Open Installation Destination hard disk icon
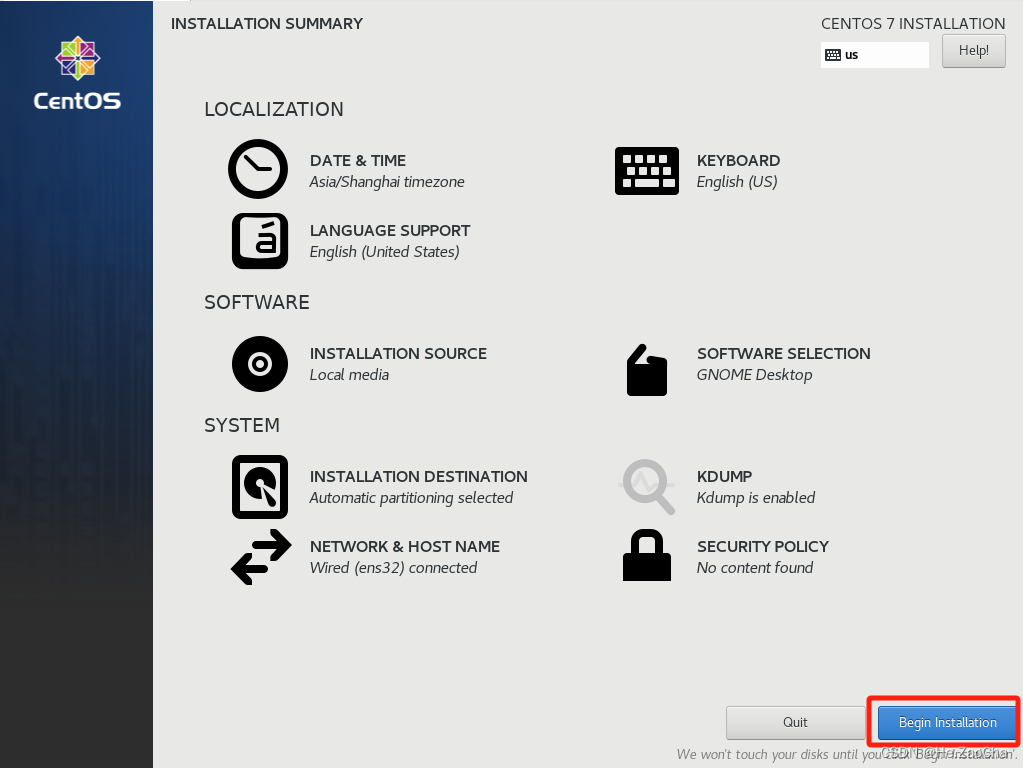 pyautogui.click(x=260, y=487)
